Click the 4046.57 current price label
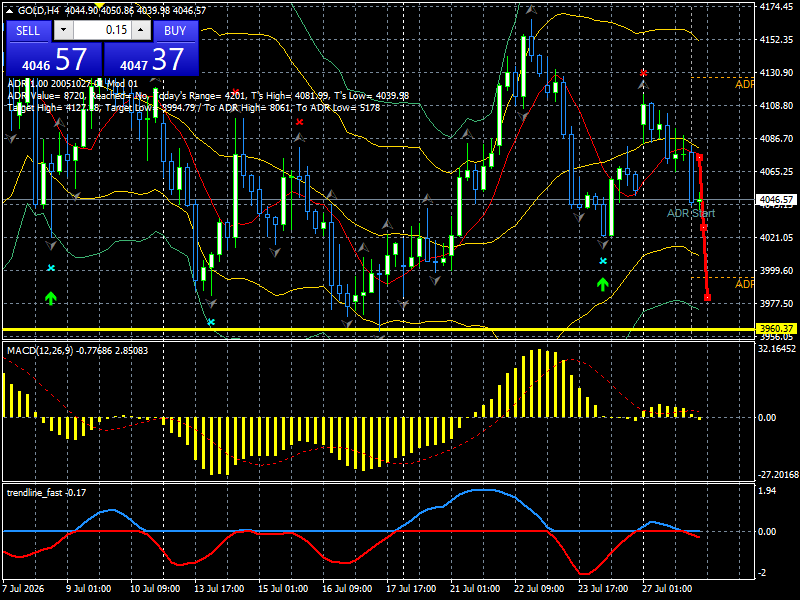 777,199
